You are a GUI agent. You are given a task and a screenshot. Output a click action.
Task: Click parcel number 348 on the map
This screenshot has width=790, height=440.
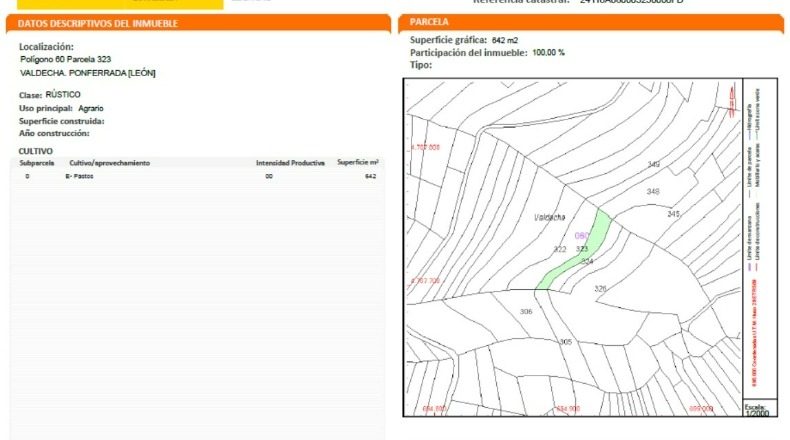[x=653, y=192]
